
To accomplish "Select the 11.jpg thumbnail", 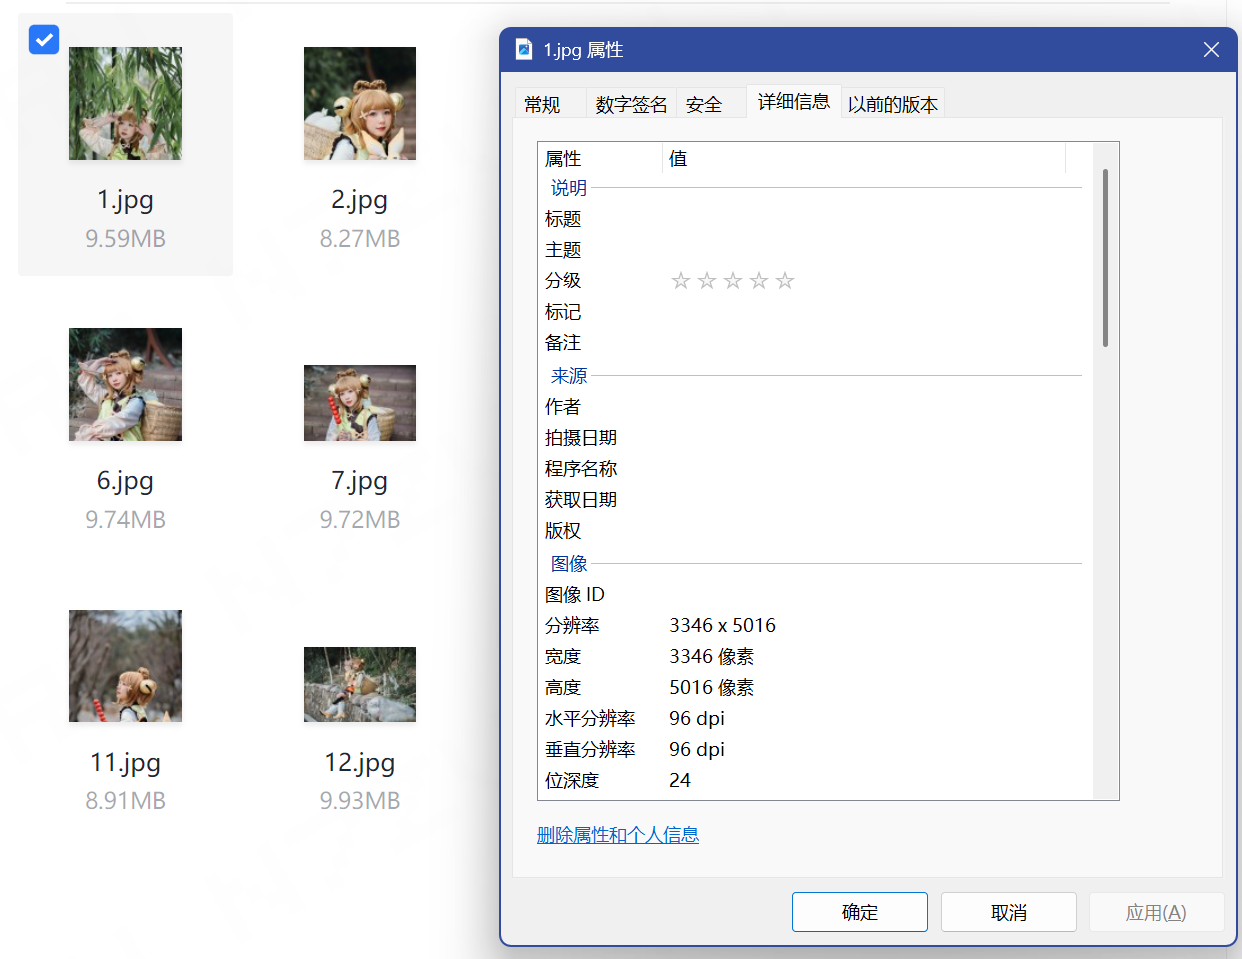I will (x=125, y=666).
